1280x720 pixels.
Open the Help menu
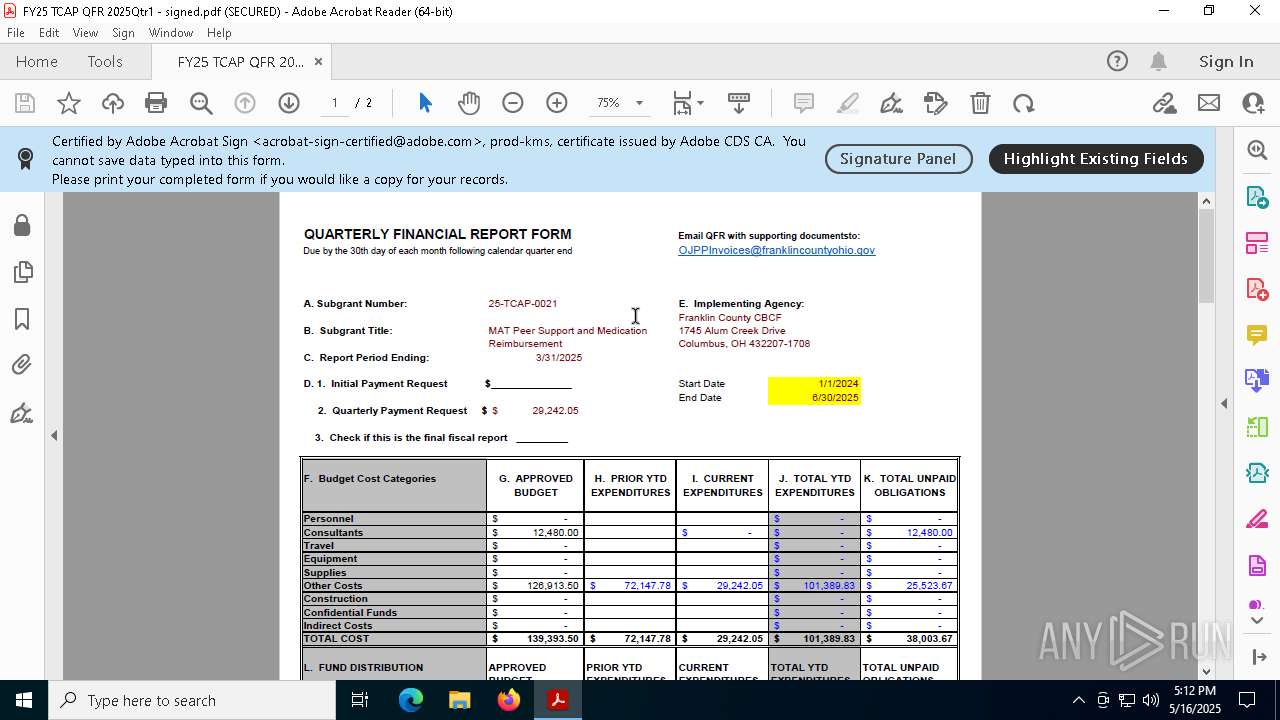pyautogui.click(x=219, y=33)
